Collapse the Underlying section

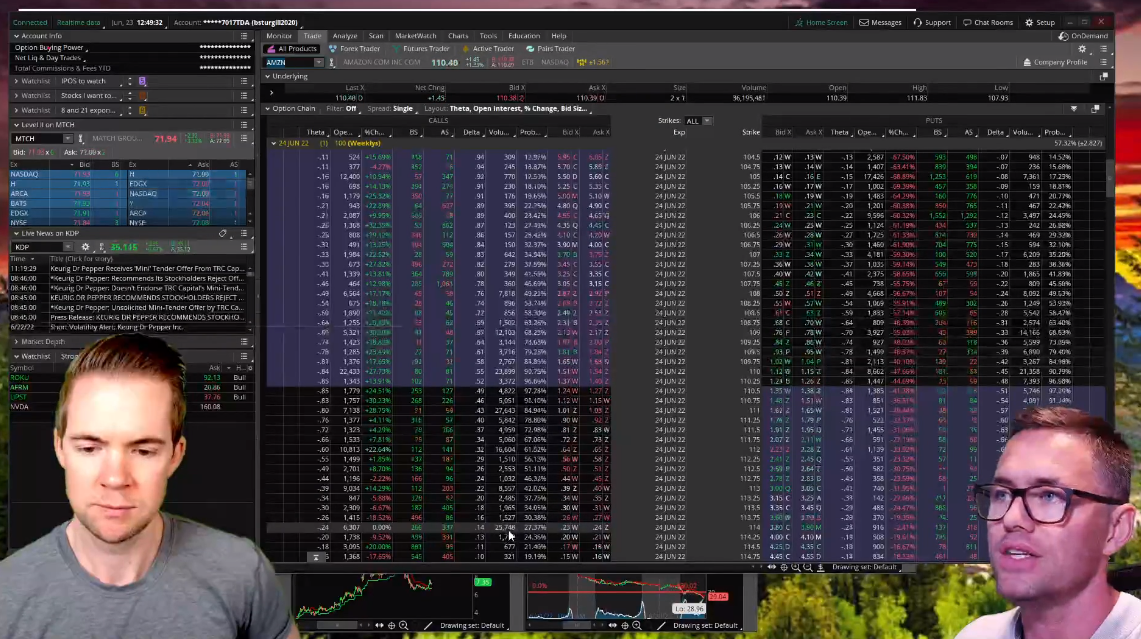pyautogui.click(x=268, y=76)
